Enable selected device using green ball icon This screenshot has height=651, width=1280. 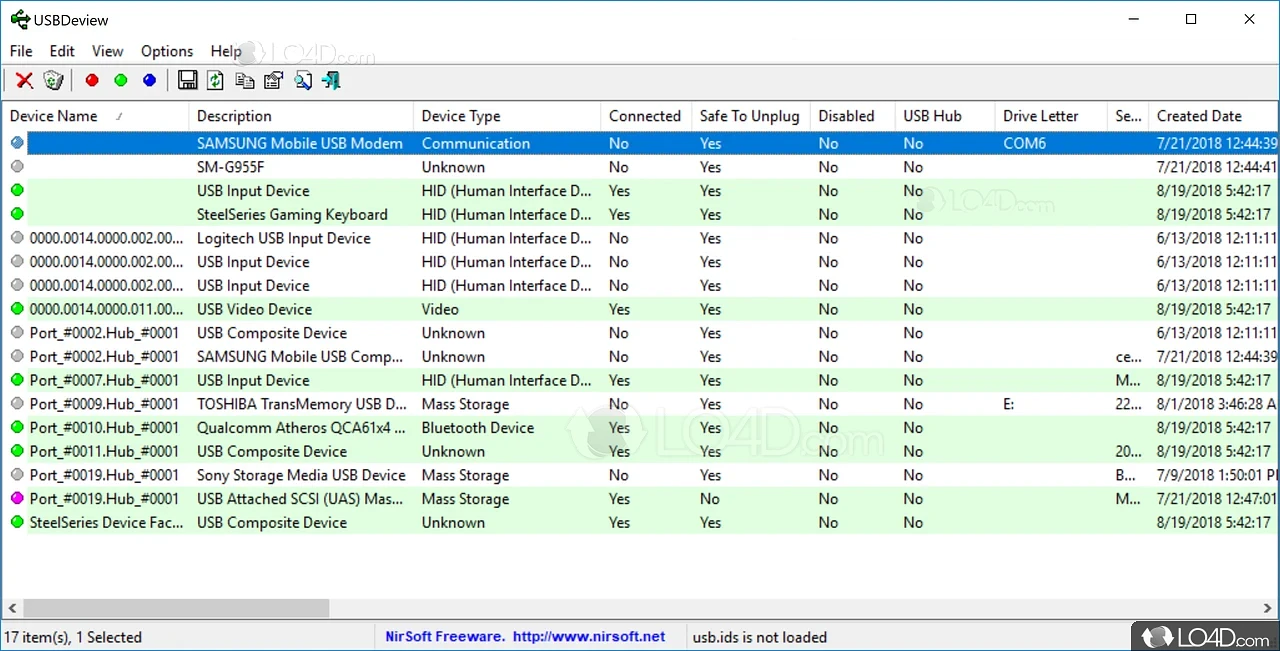tap(121, 80)
